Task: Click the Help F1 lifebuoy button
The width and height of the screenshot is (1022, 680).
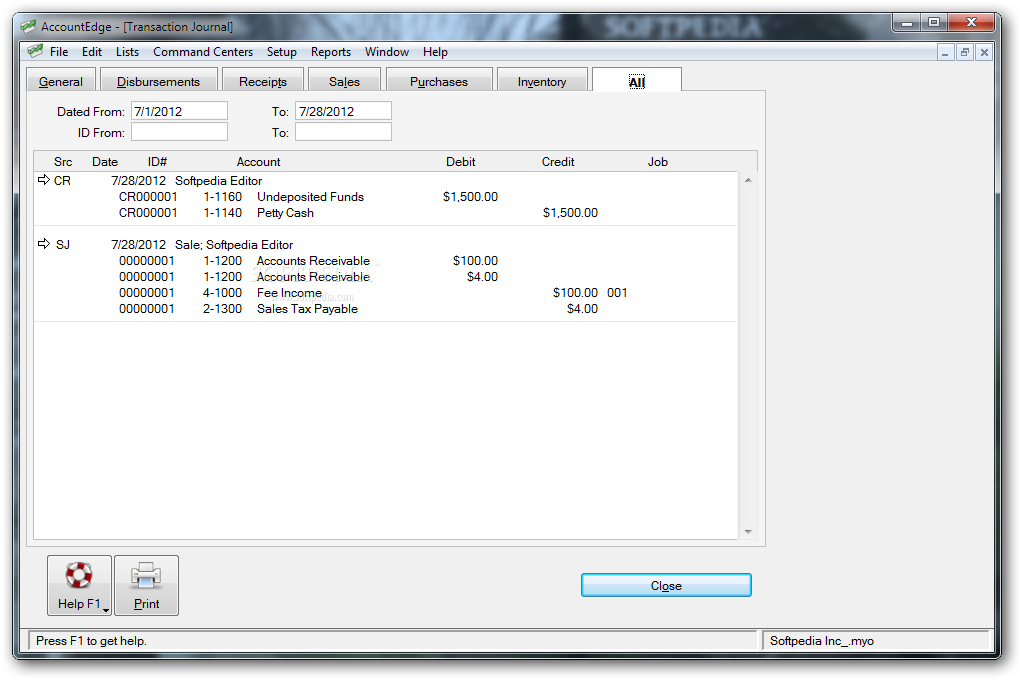Action: 79,585
